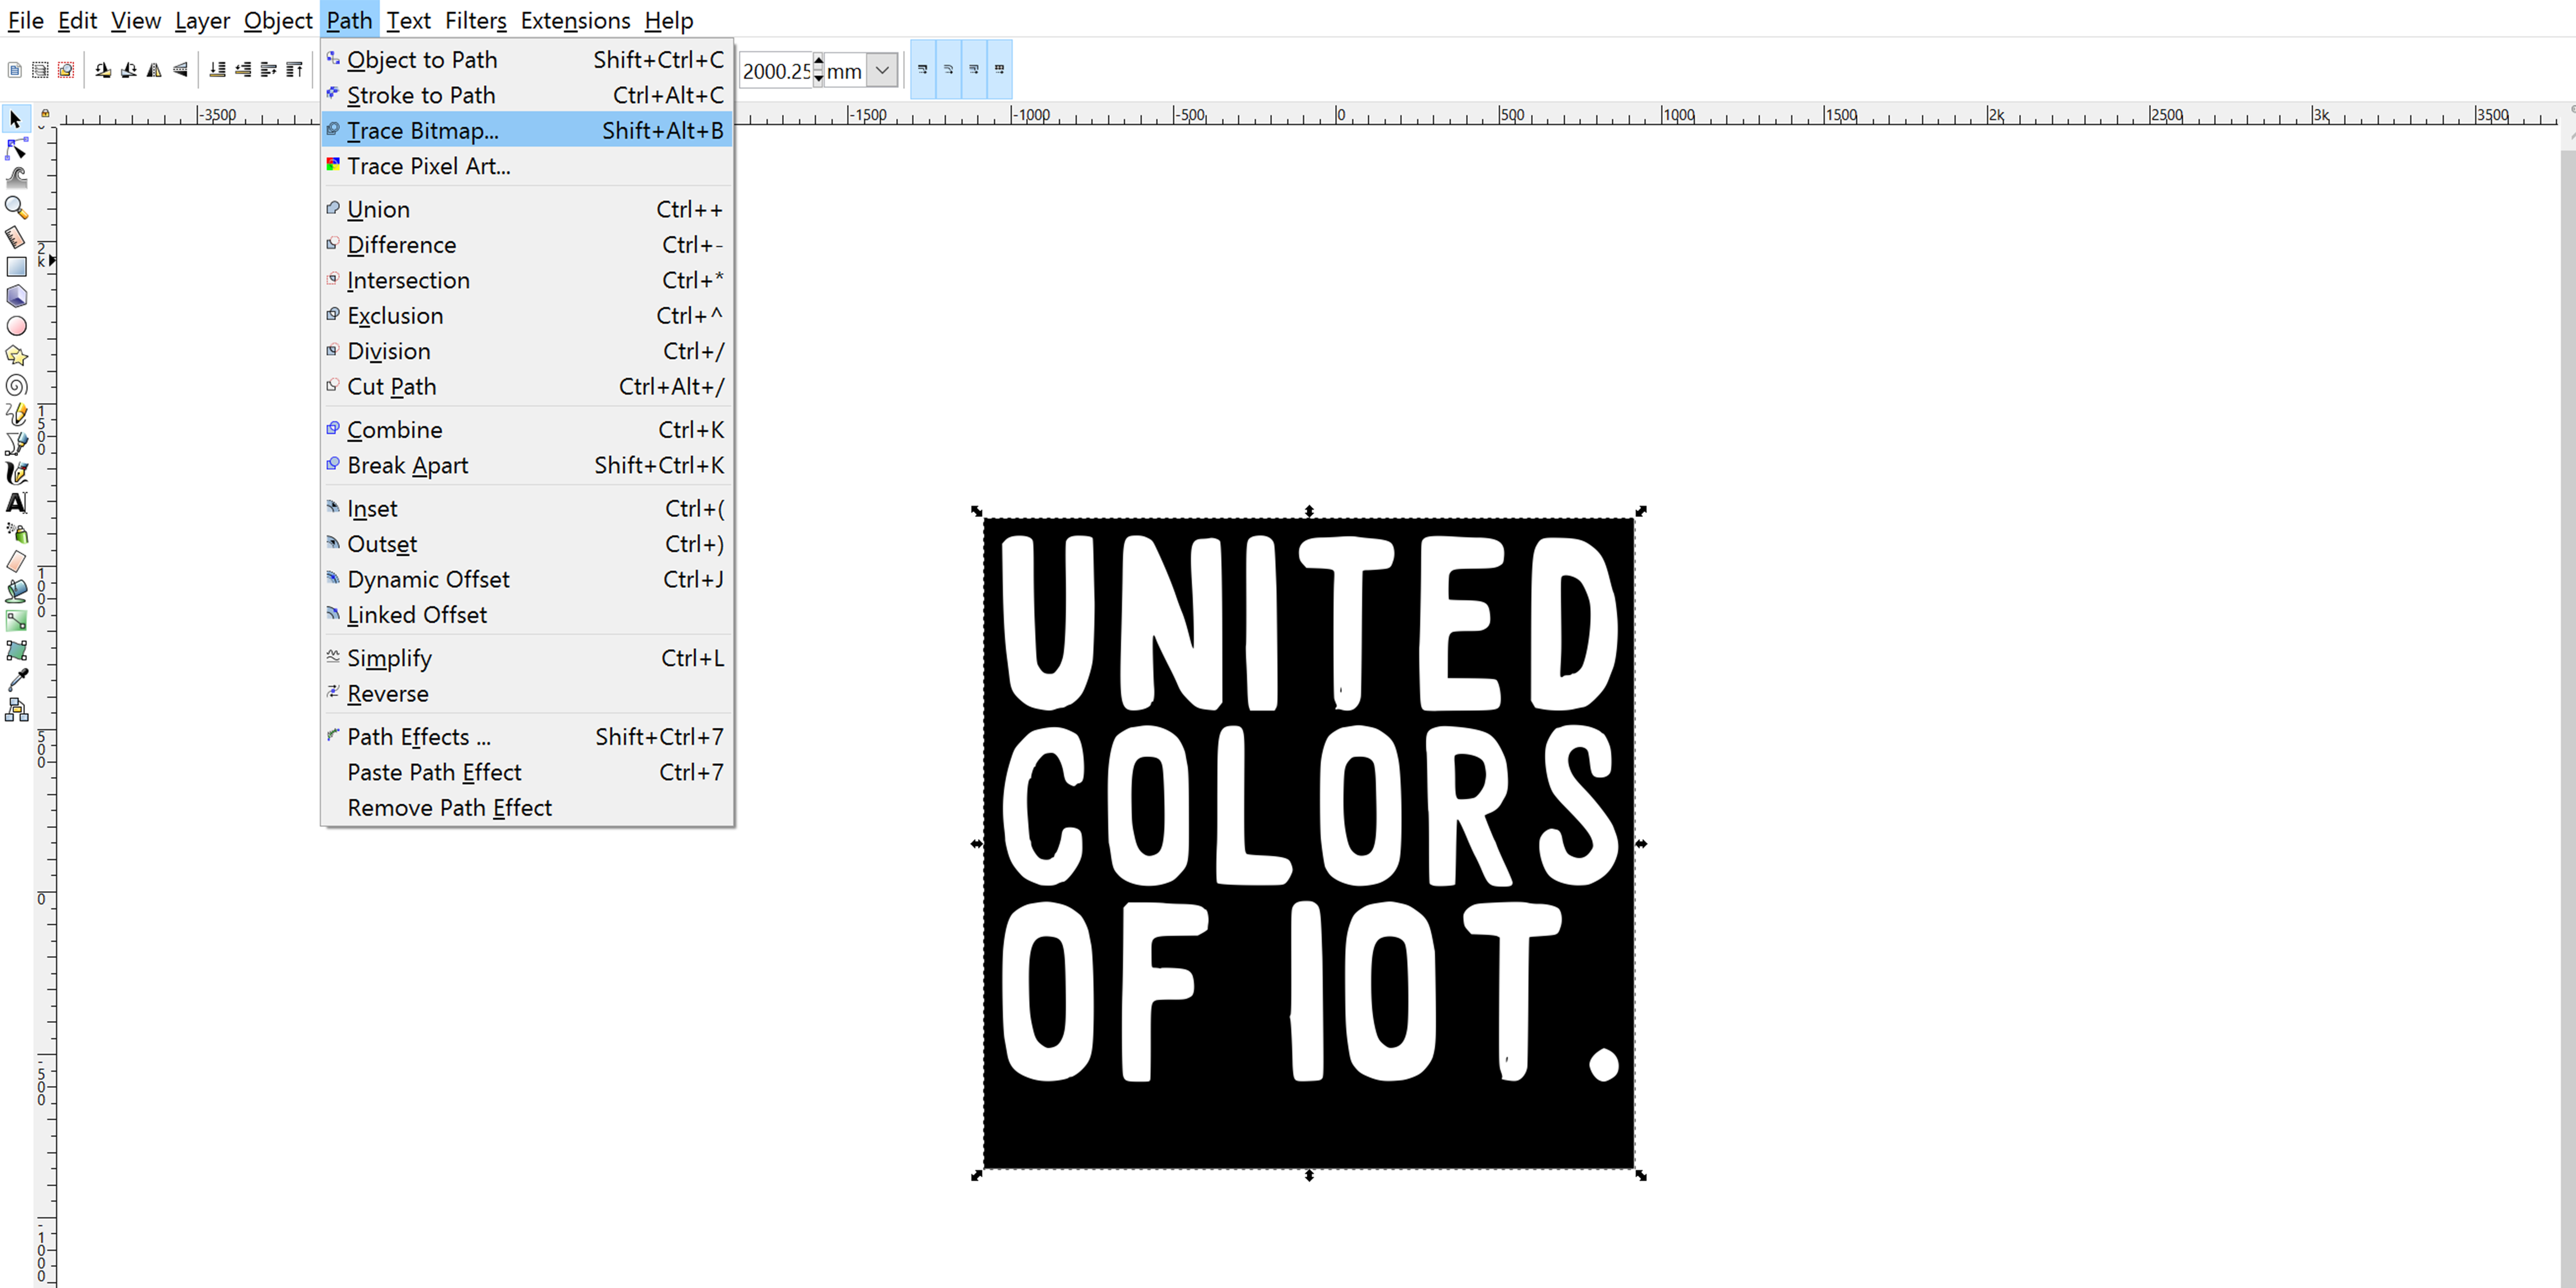
Task: Select the 3D Box tool
Action: pos(16,296)
